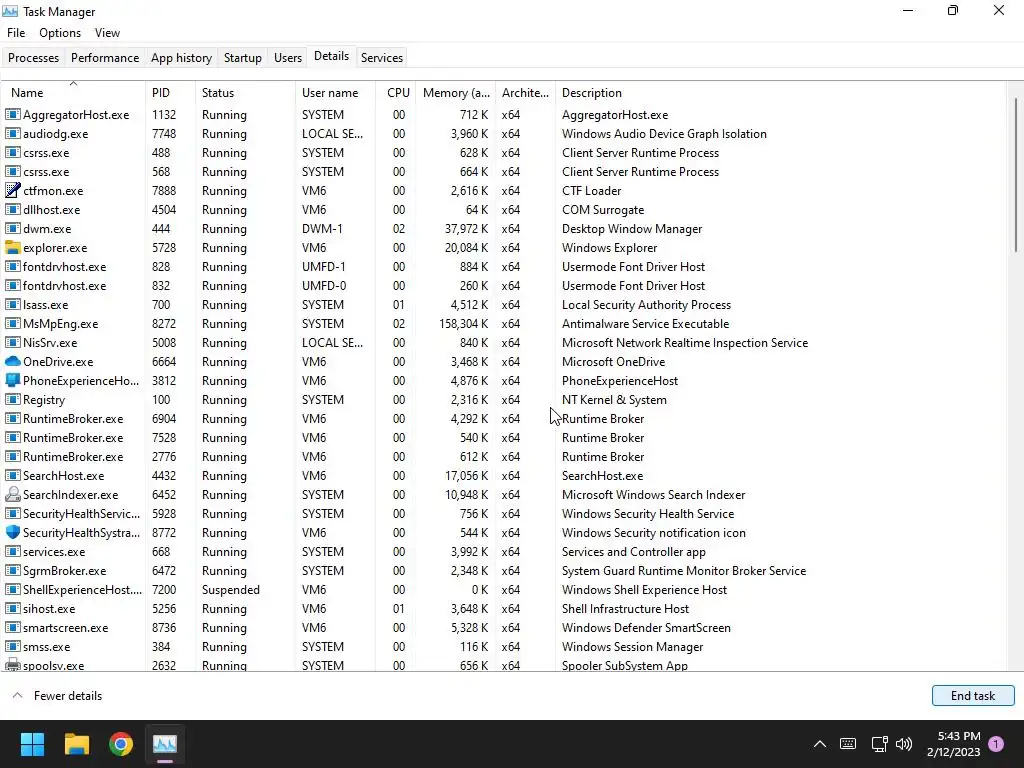Switch to the Services tab

[381, 57]
